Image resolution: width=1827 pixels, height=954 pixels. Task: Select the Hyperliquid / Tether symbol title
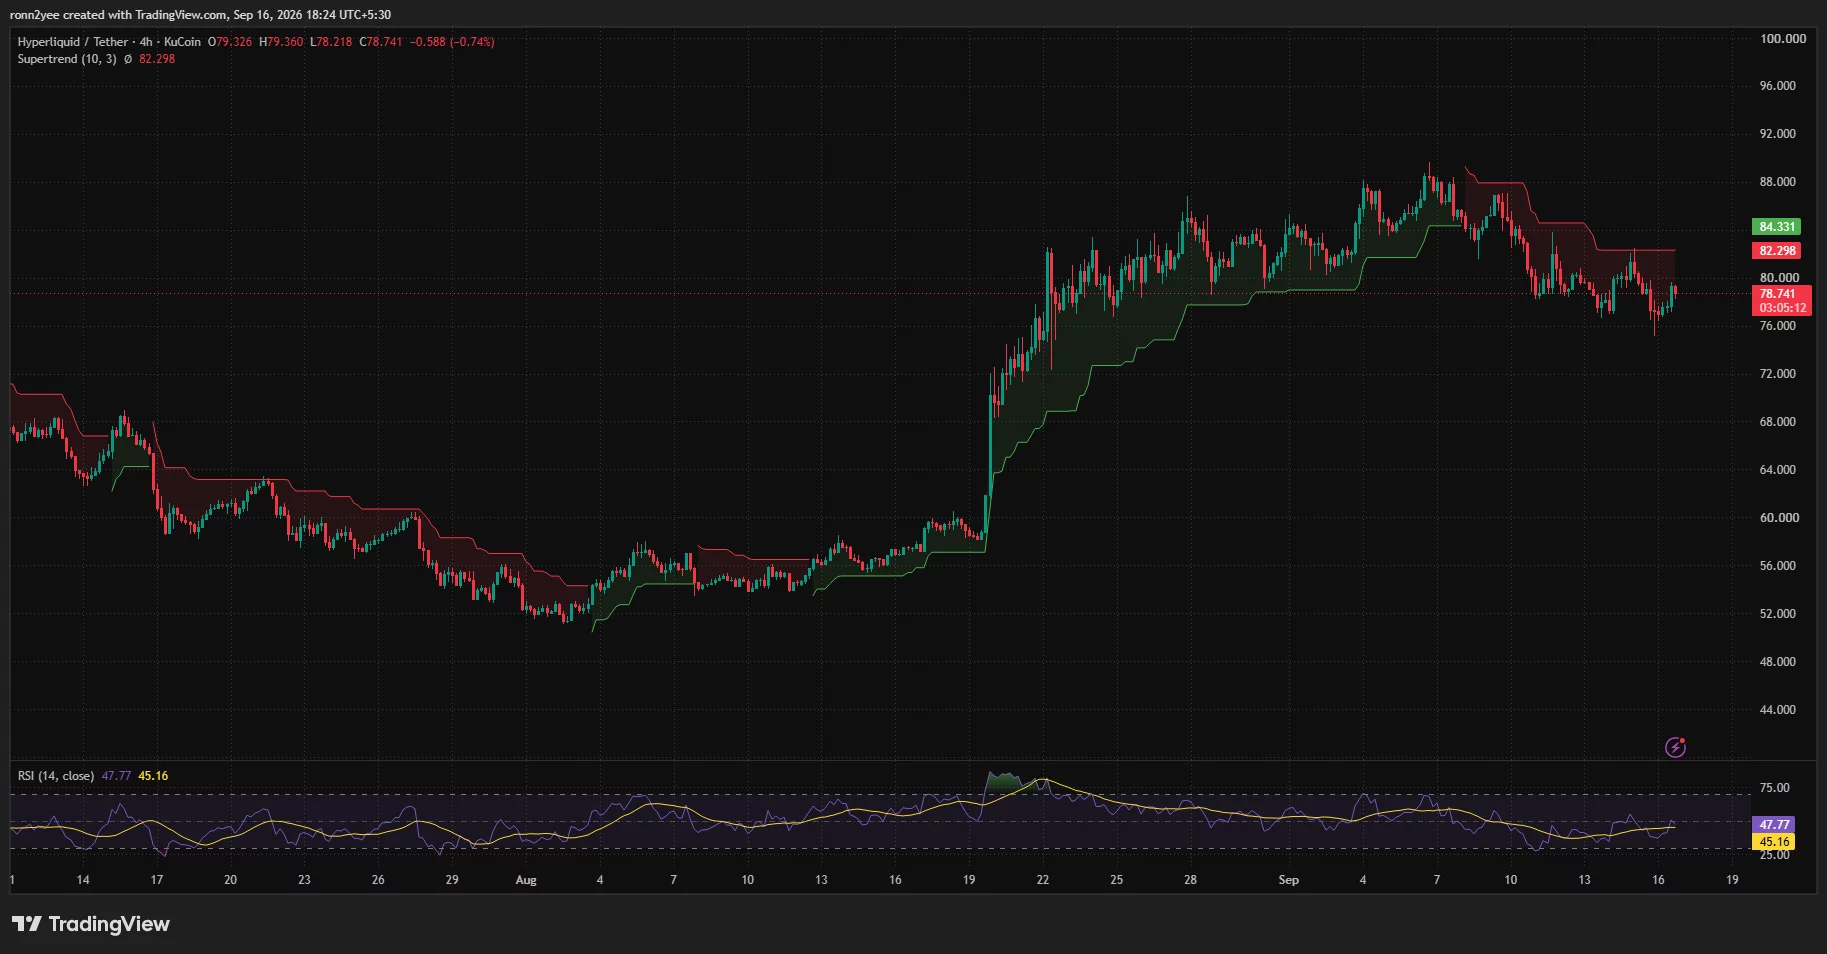point(73,42)
